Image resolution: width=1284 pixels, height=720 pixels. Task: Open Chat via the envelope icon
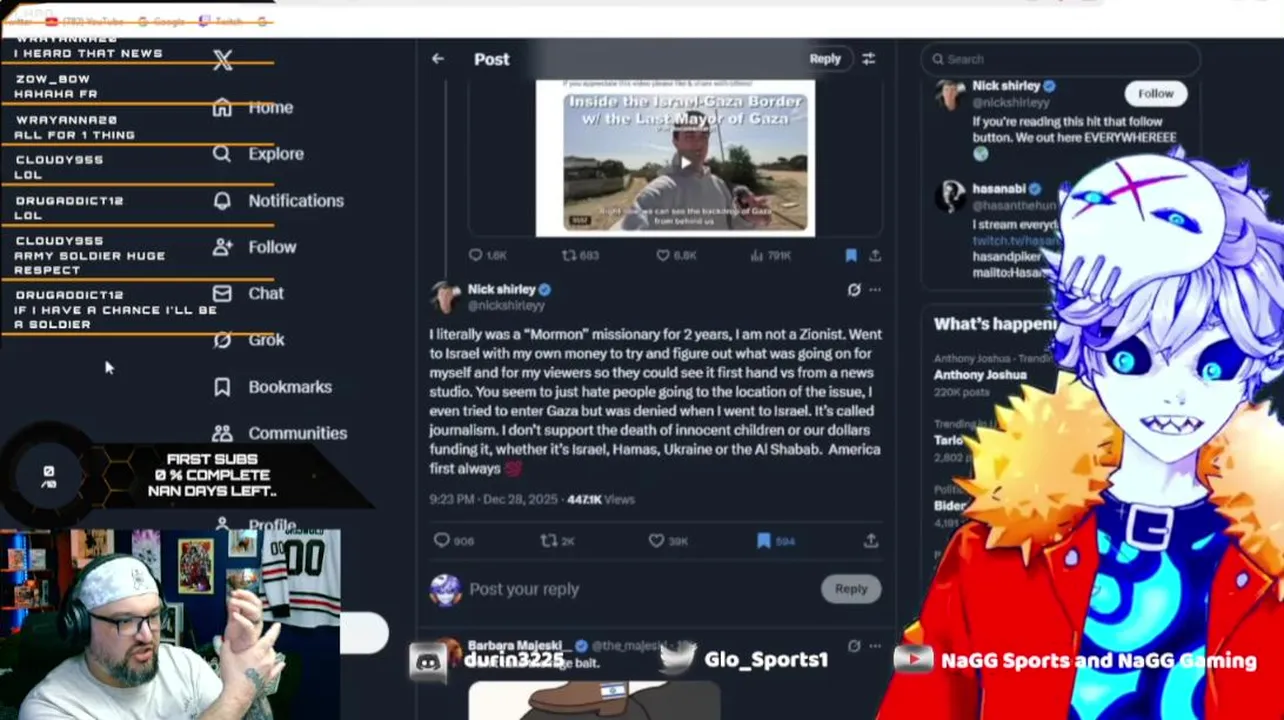pyautogui.click(x=222, y=294)
